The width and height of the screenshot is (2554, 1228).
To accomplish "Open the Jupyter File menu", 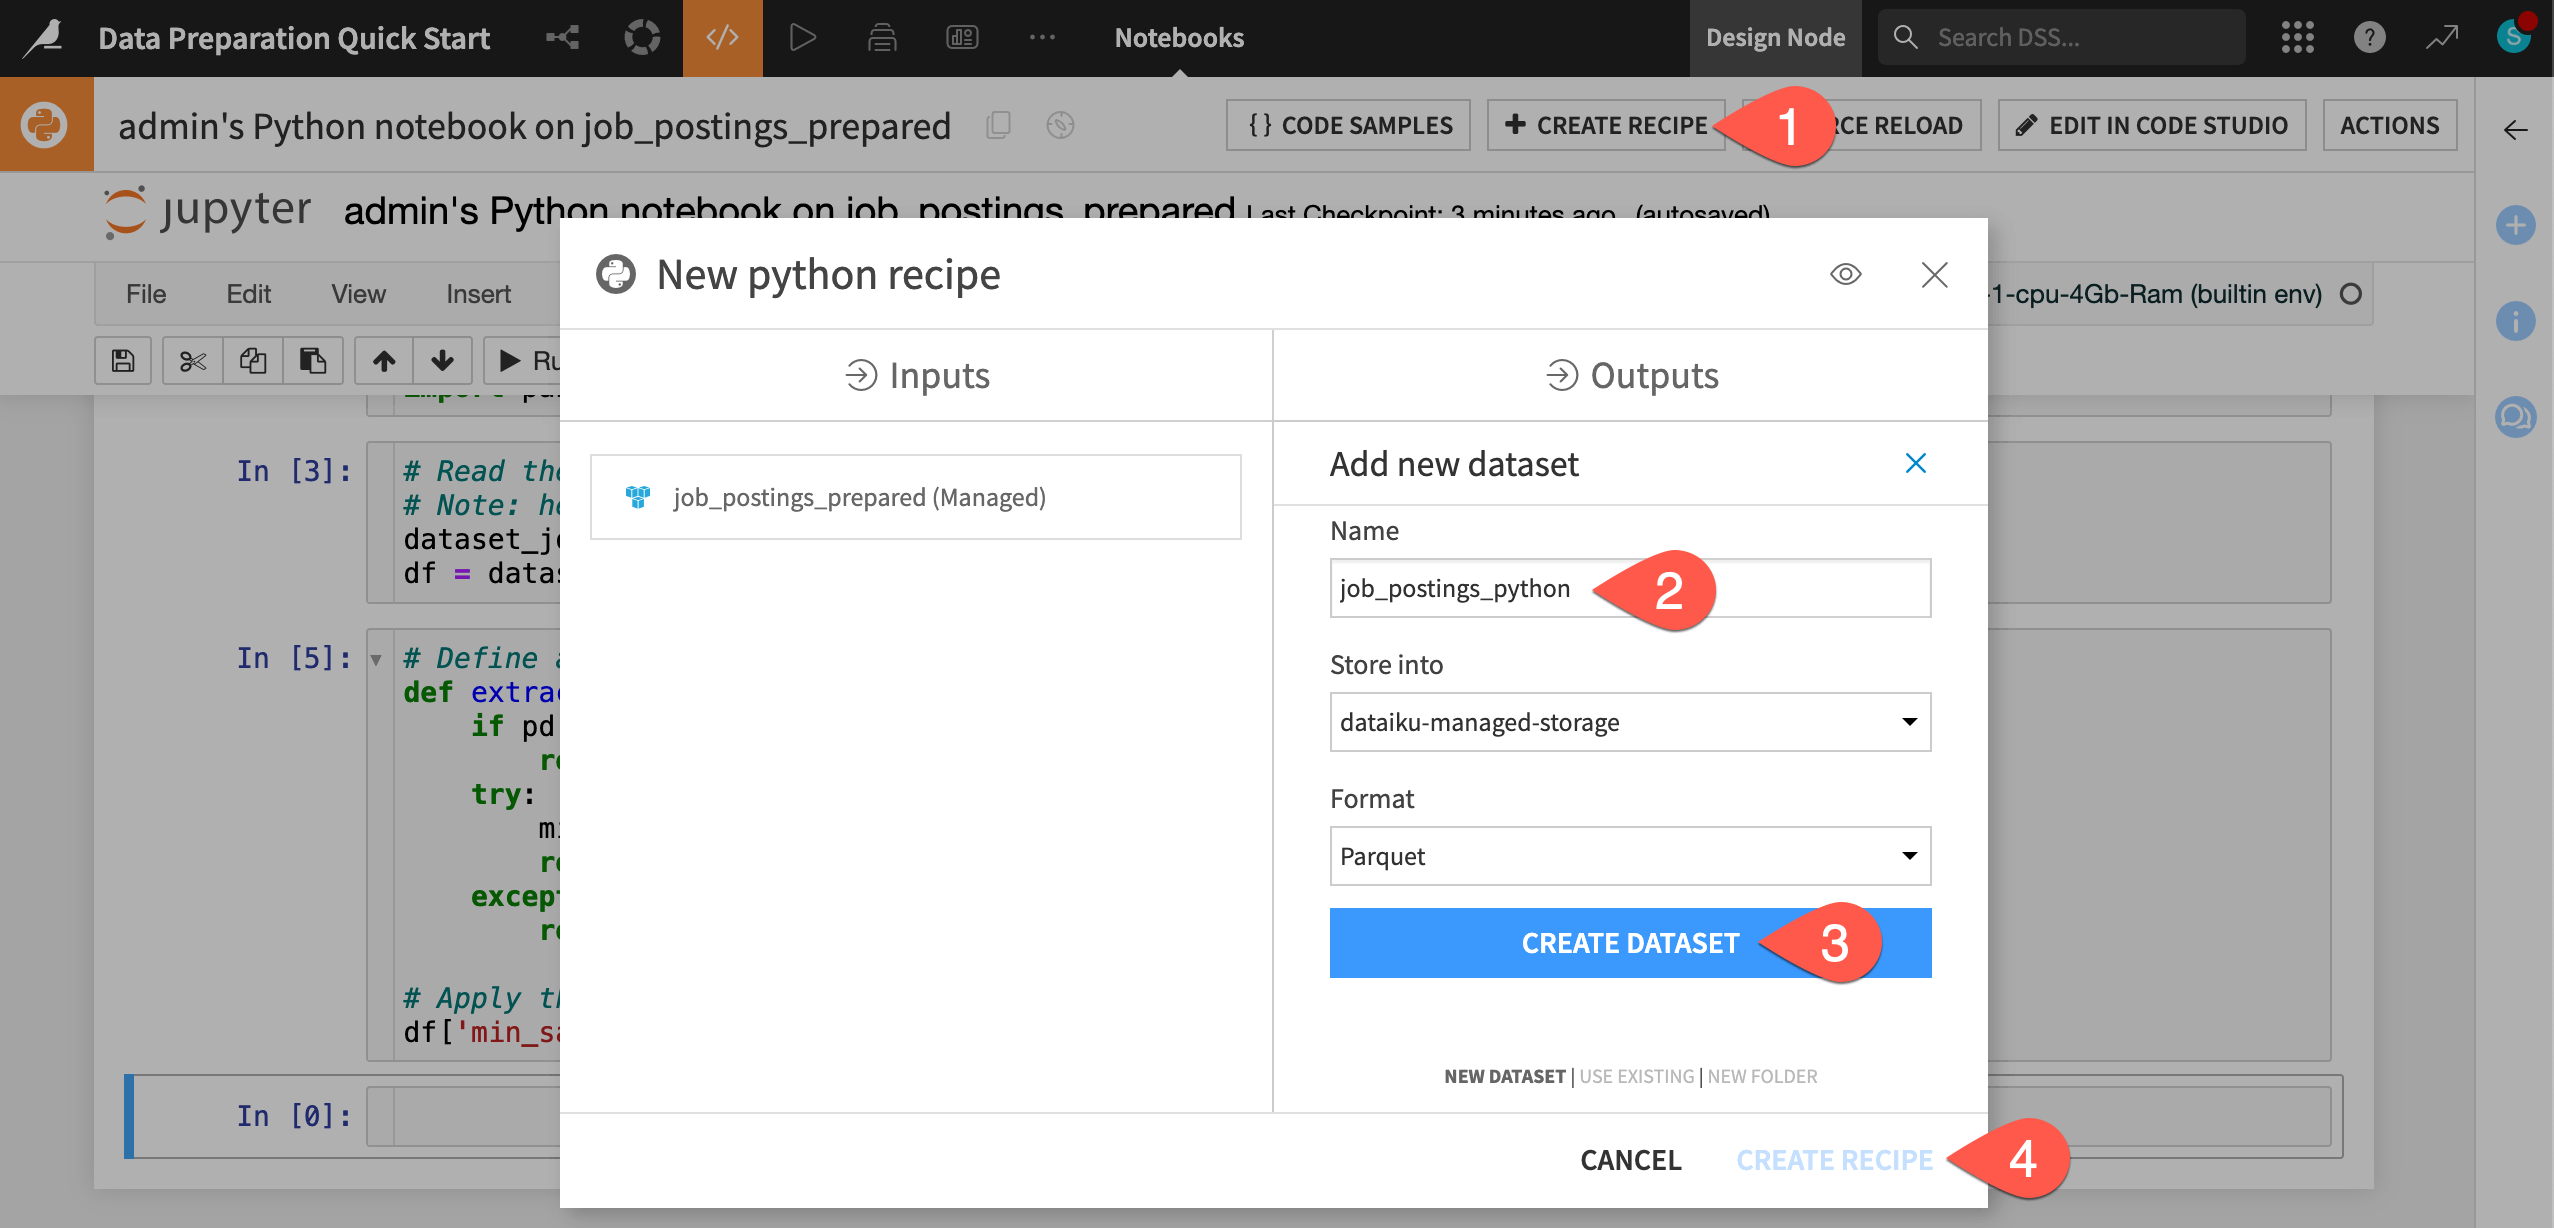I will point(146,294).
